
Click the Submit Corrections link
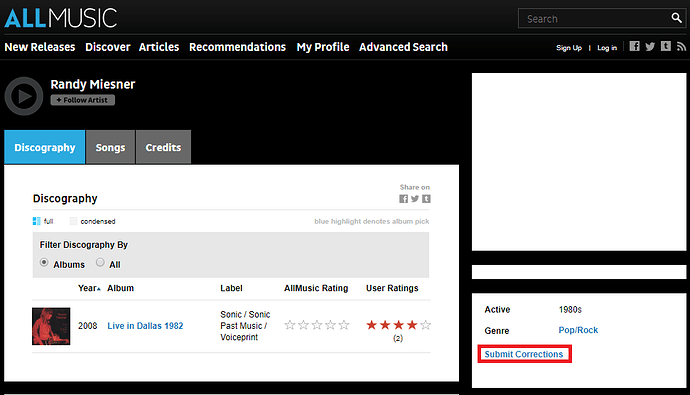click(524, 354)
